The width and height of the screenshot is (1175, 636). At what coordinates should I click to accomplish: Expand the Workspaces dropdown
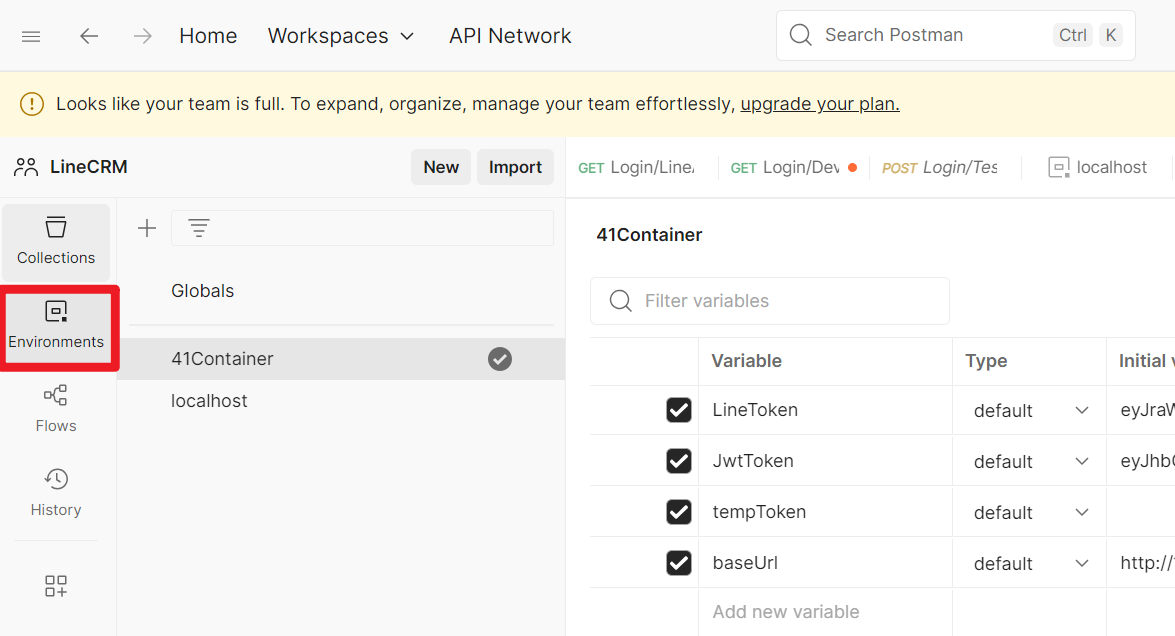pyautogui.click(x=341, y=36)
